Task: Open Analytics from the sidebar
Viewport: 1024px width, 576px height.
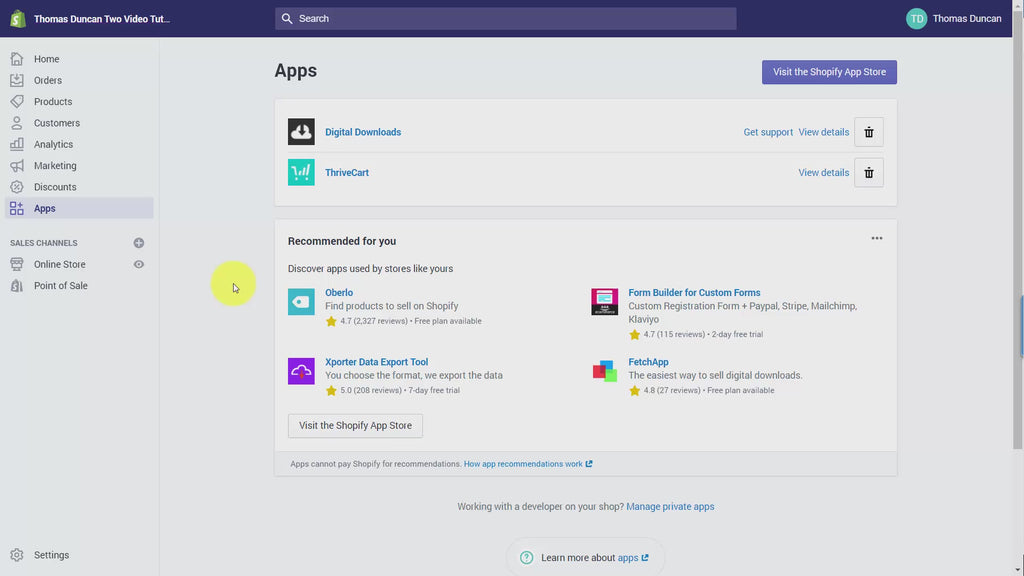Action: tap(54, 144)
